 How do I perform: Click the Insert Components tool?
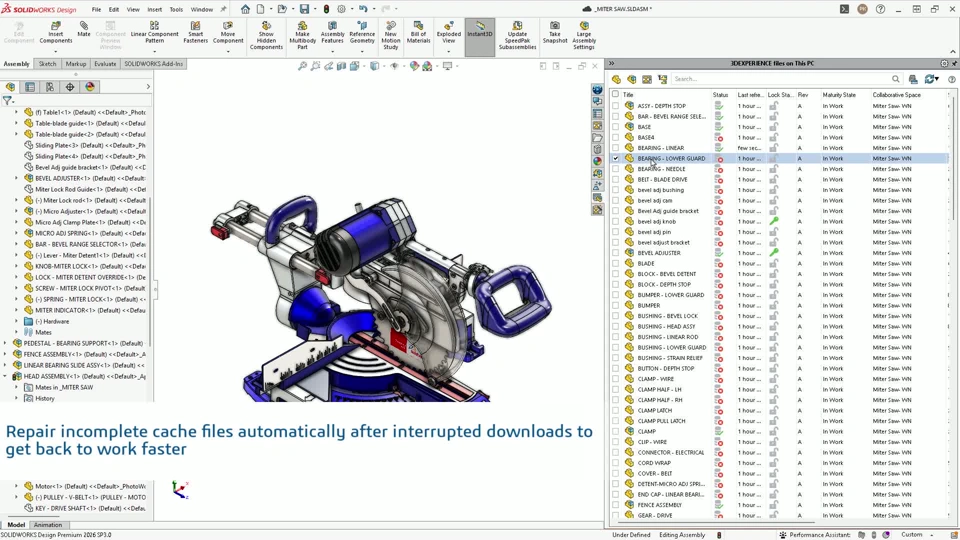(56, 33)
